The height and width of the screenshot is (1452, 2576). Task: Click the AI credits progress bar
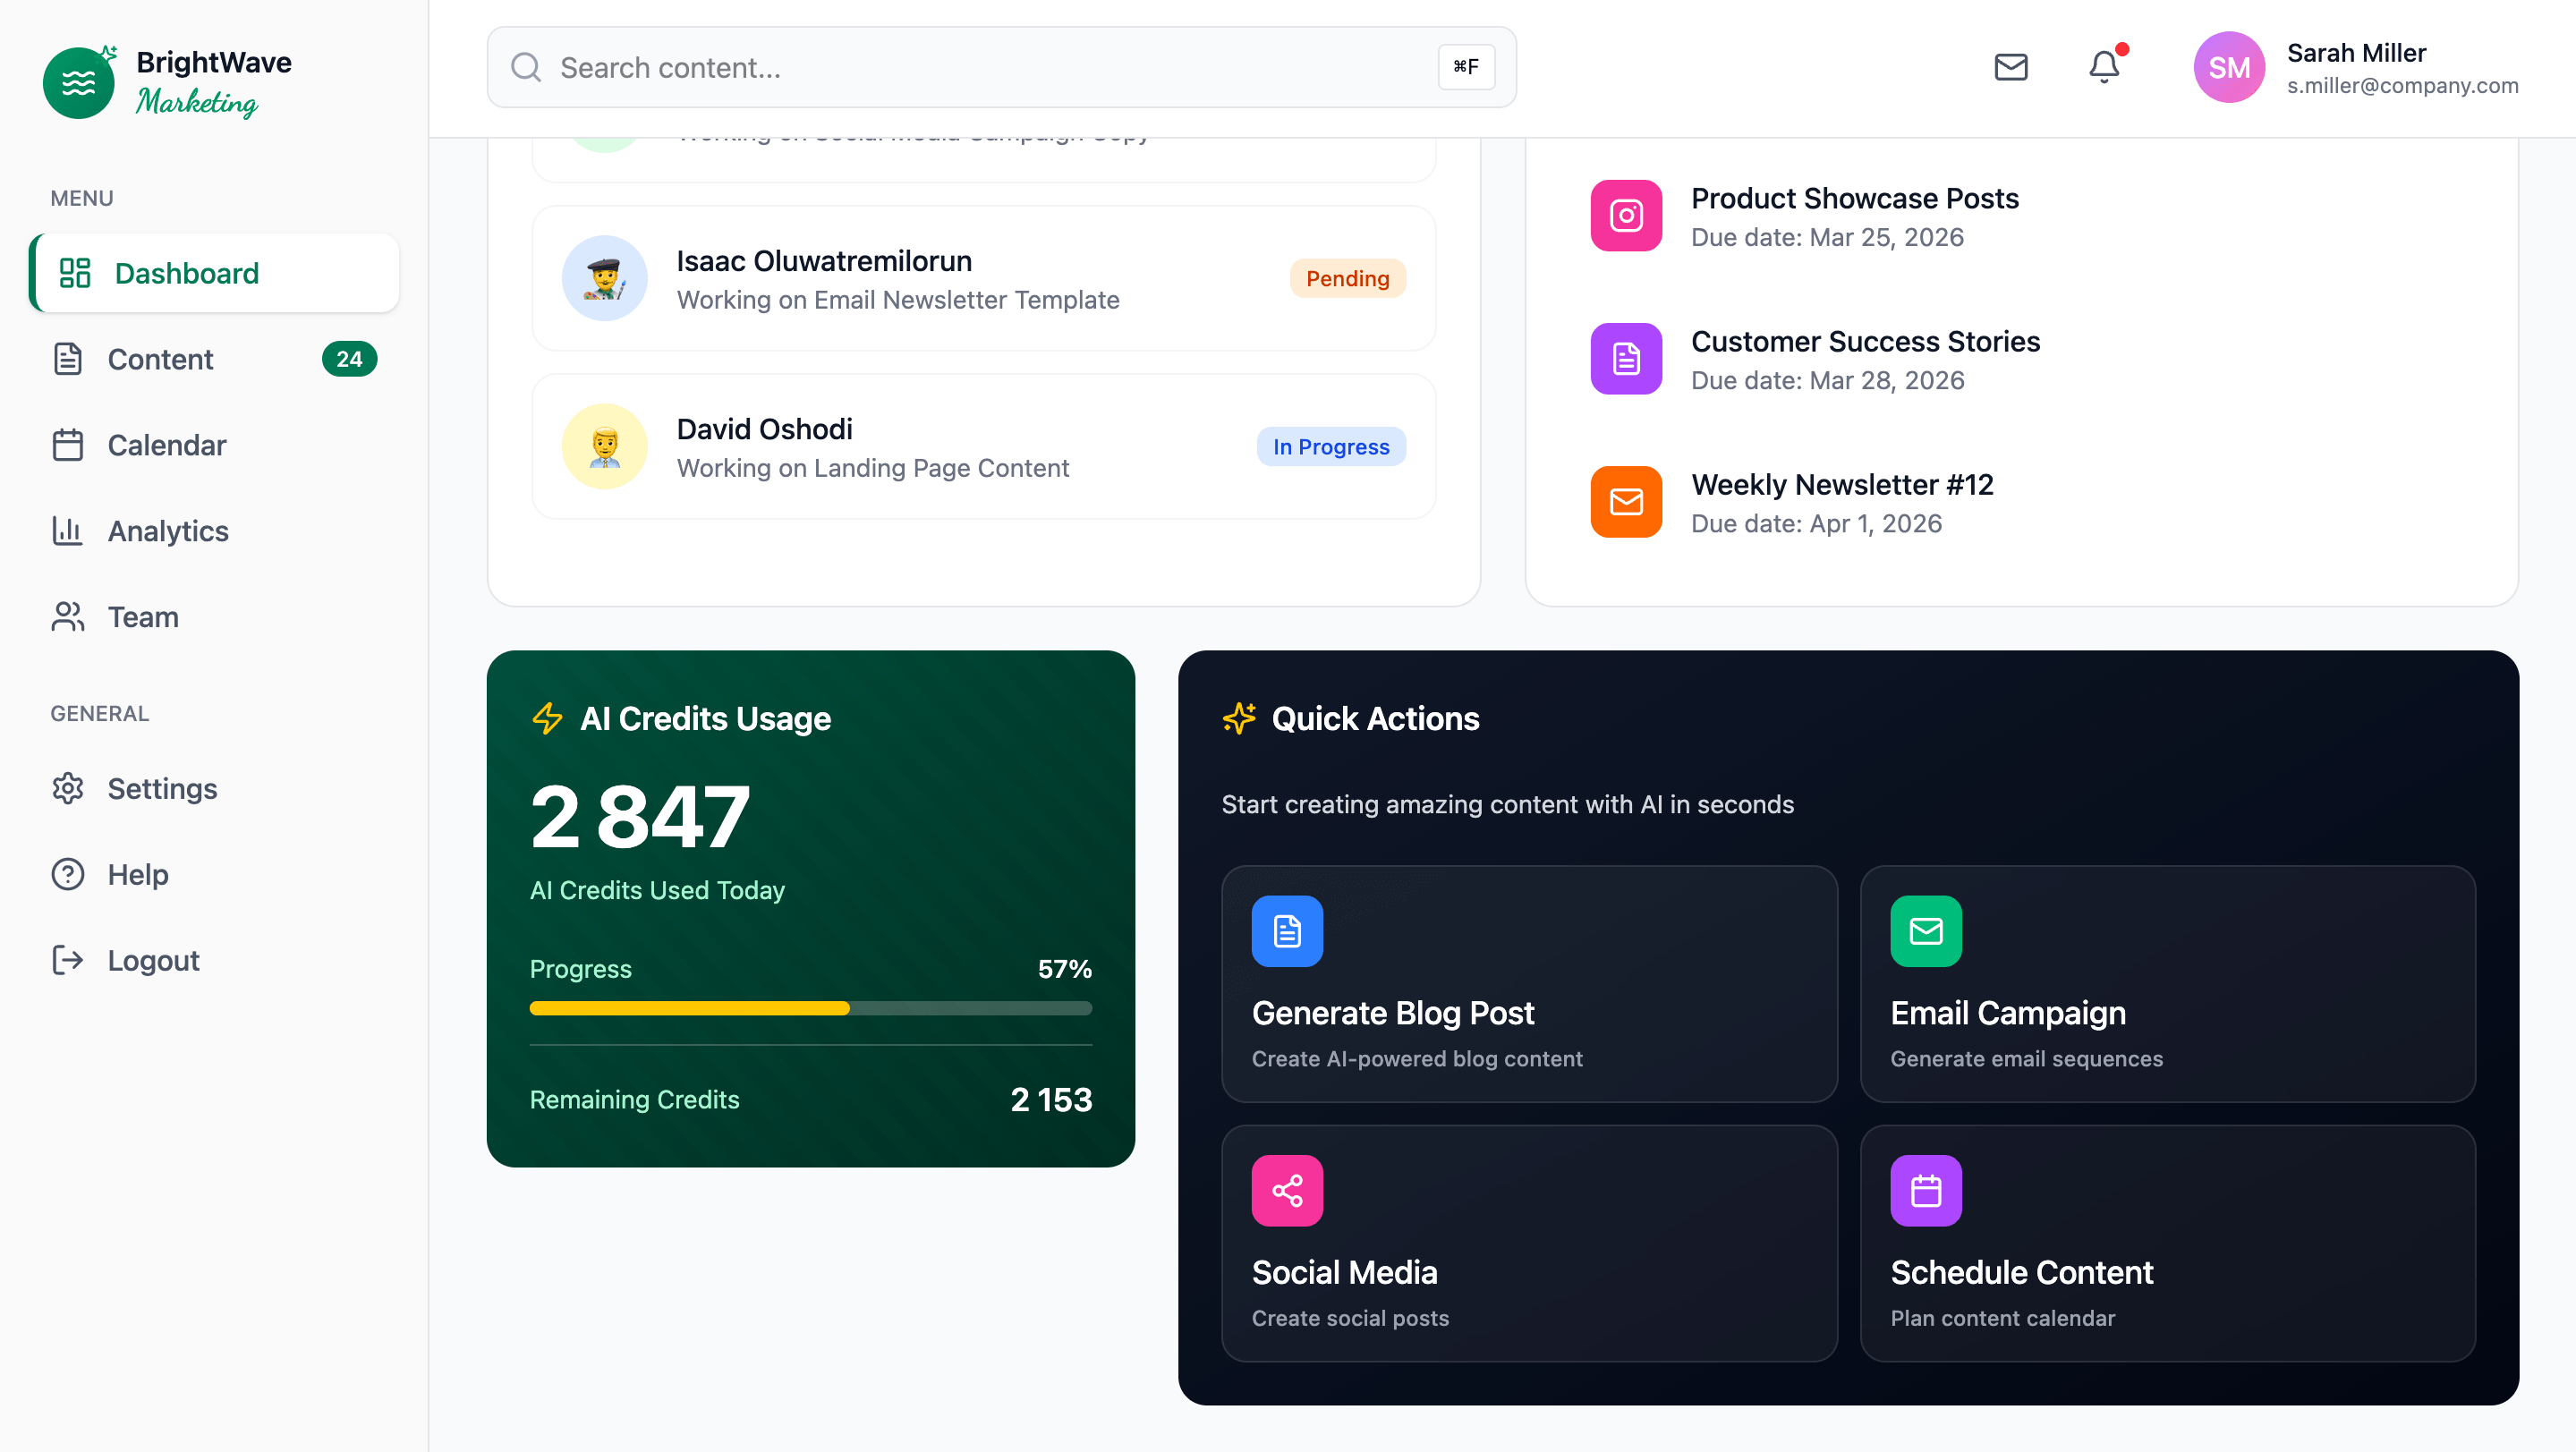pos(810,1008)
